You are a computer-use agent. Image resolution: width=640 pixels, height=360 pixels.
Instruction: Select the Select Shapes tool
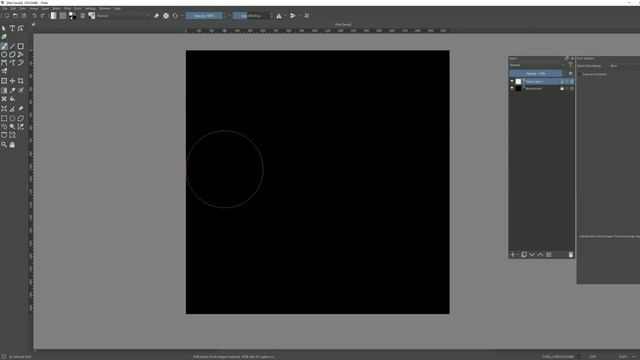click(x=4, y=28)
